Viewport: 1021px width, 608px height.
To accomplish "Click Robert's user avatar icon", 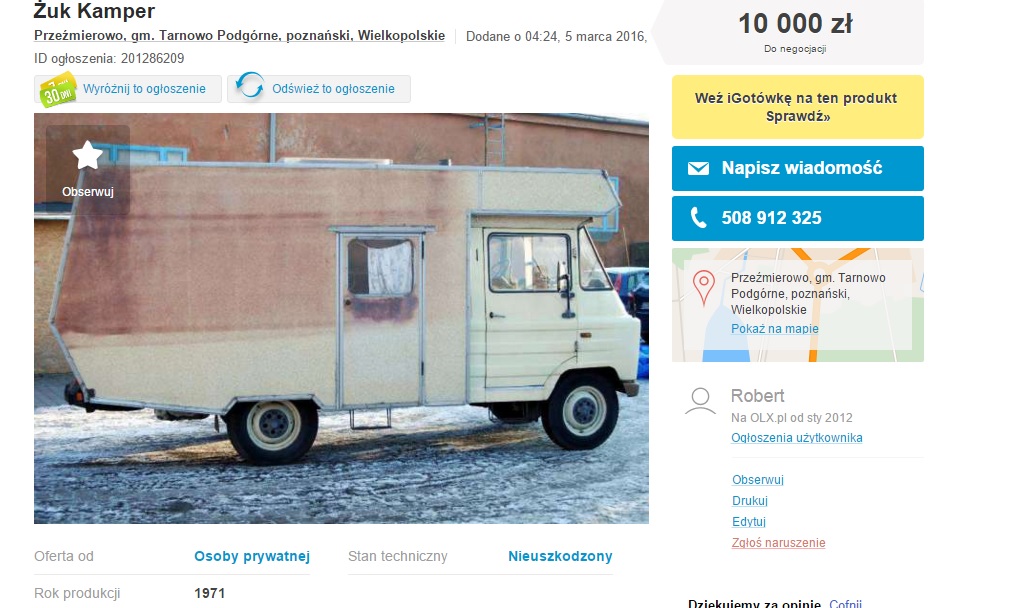I will 701,401.
